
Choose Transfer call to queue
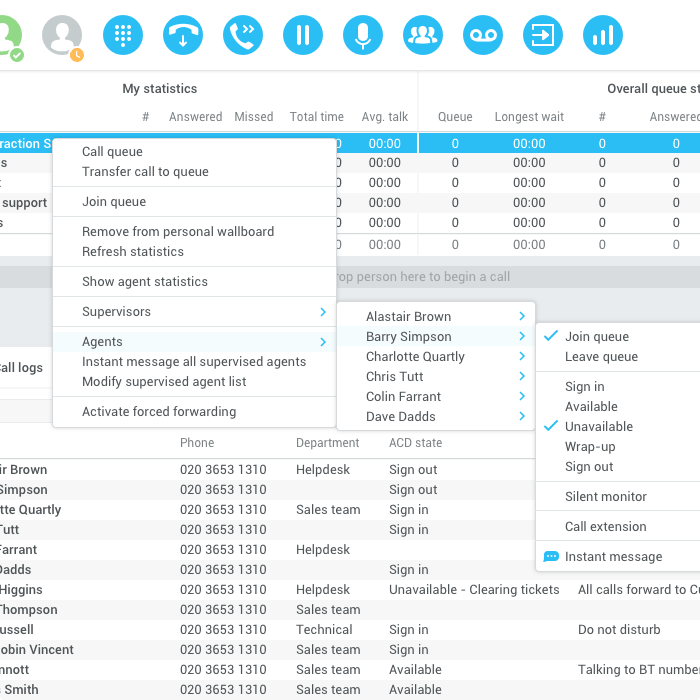(145, 172)
